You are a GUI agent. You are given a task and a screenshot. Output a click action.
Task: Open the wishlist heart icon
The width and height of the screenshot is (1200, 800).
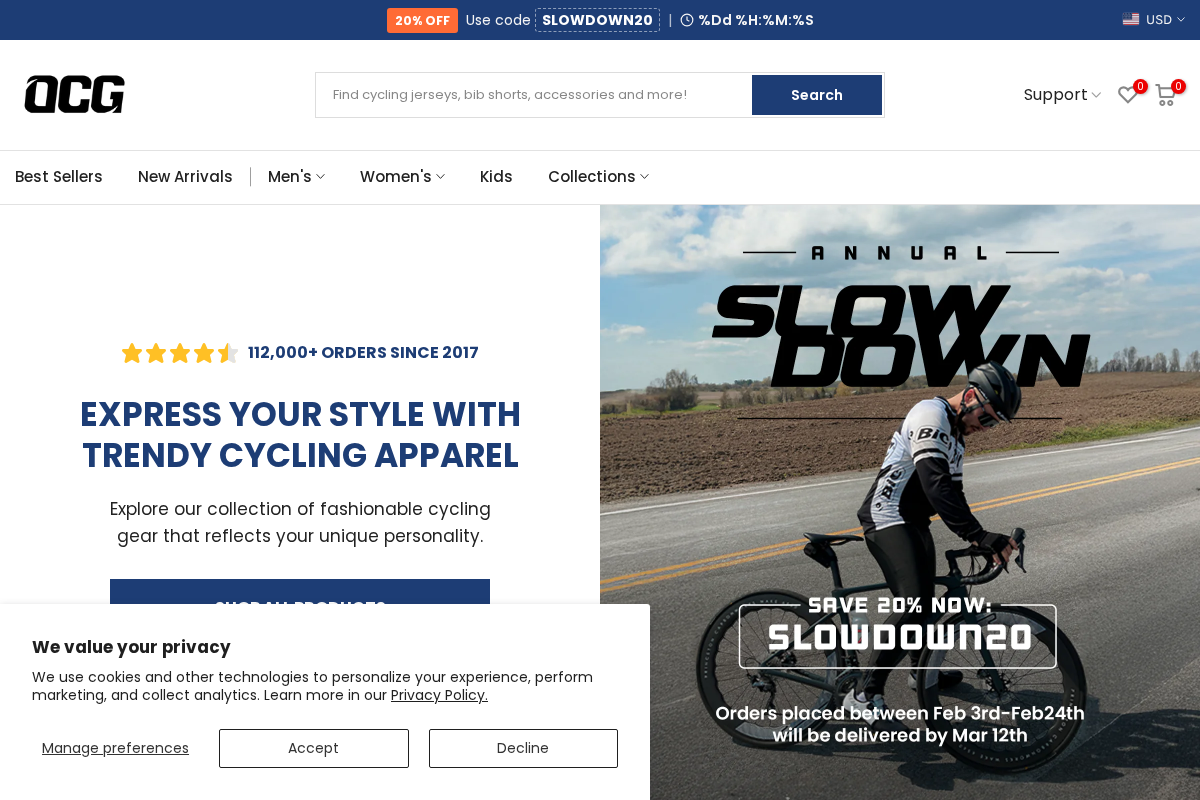(1128, 95)
